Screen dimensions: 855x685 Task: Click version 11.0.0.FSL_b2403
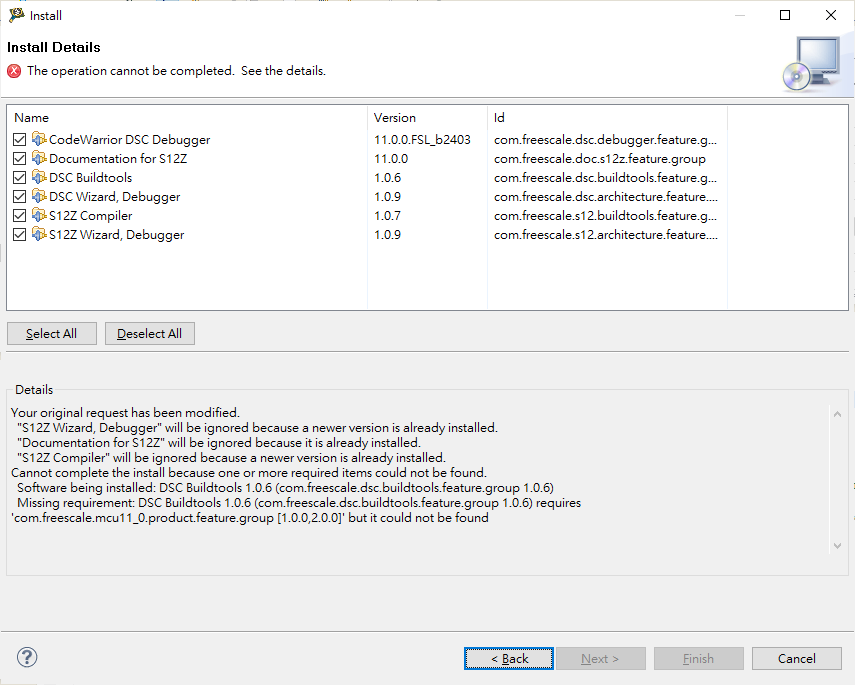click(422, 140)
